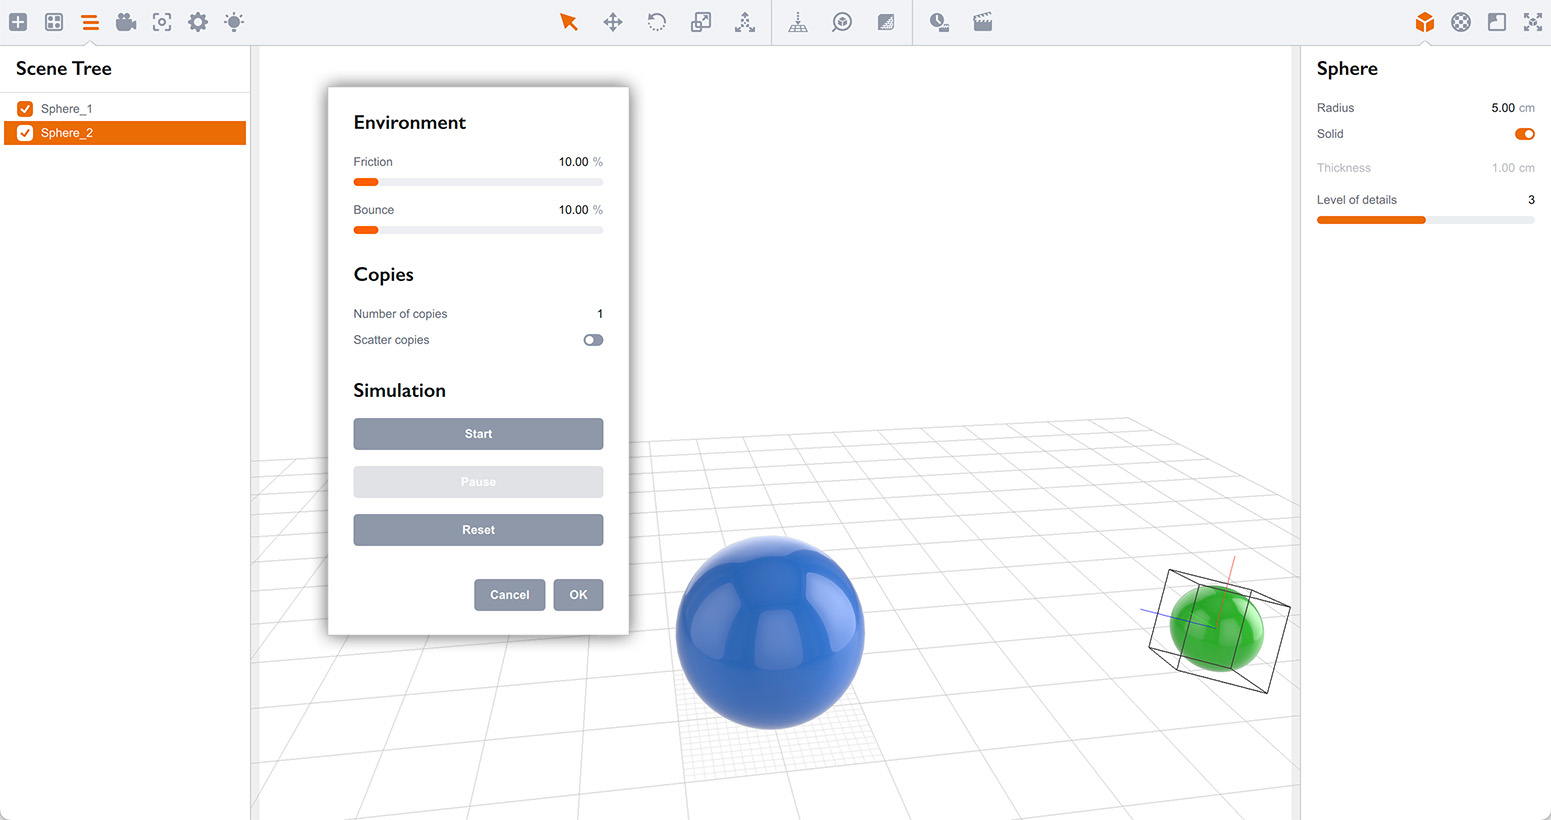Click the drop-to-floor grid icon
Image resolution: width=1551 pixels, height=820 pixels.
[x=798, y=22]
